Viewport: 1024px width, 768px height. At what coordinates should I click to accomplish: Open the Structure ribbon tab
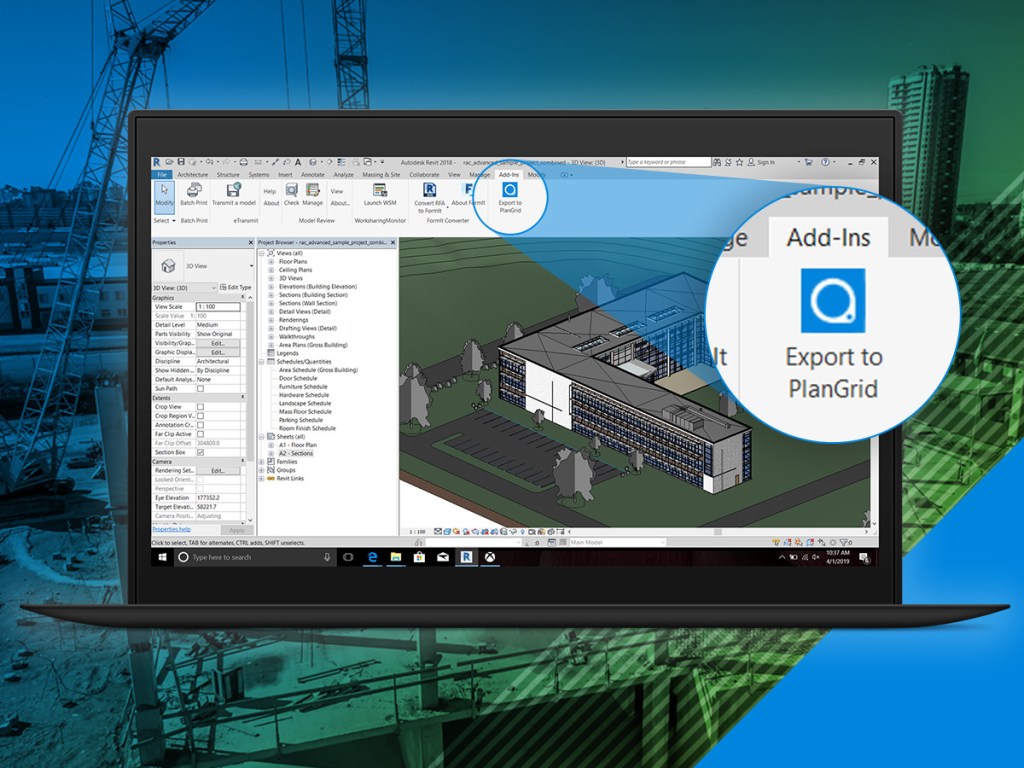[x=228, y=174]
